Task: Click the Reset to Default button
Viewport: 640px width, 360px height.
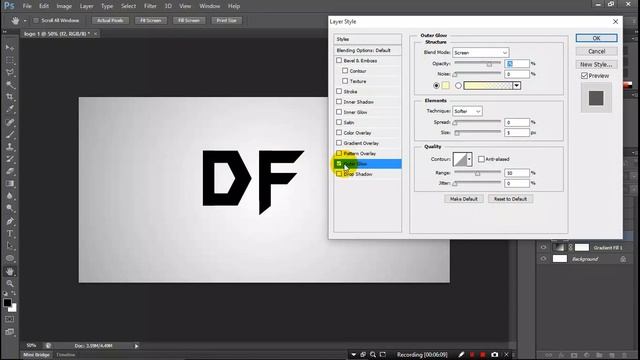Action: (x=510, y=199)
